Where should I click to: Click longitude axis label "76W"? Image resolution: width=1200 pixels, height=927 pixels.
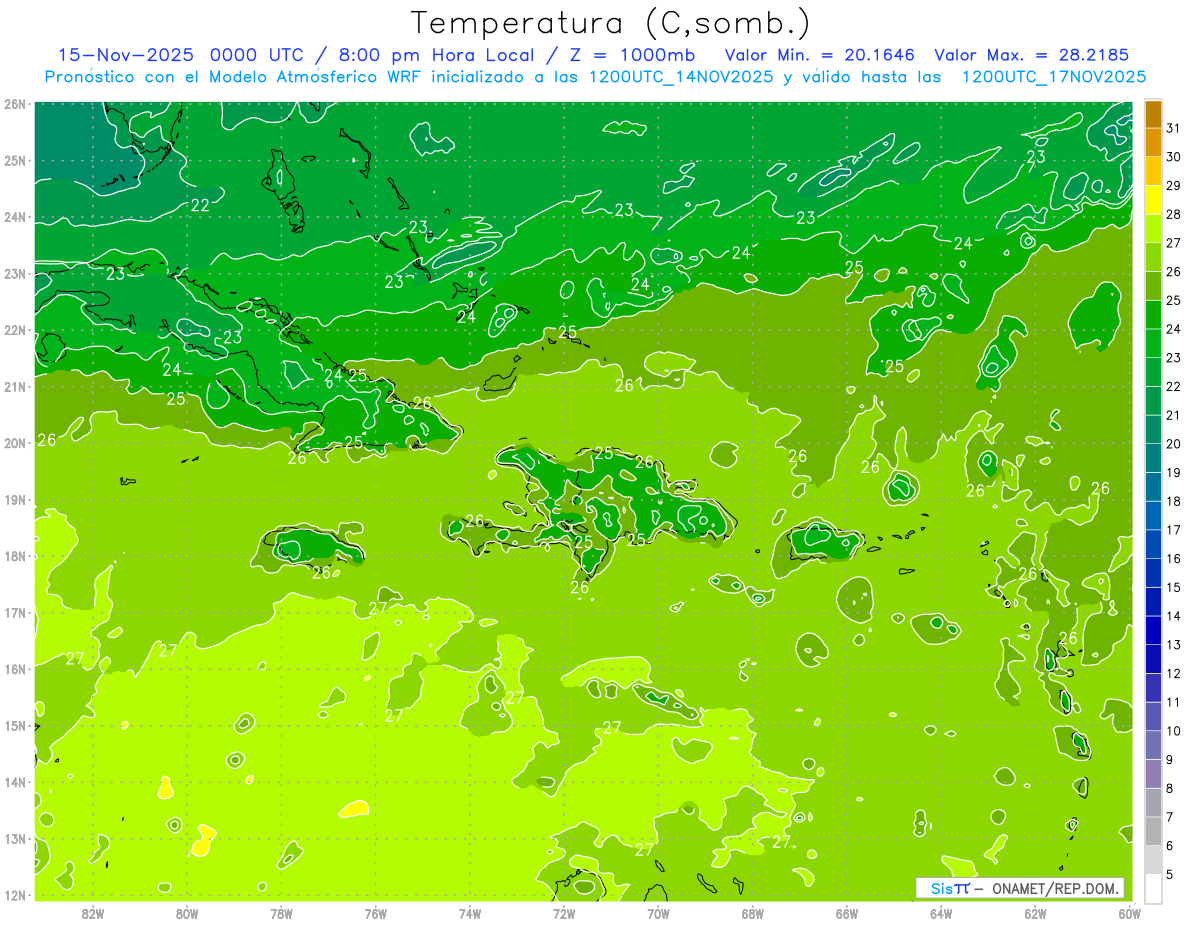(376, 913)
